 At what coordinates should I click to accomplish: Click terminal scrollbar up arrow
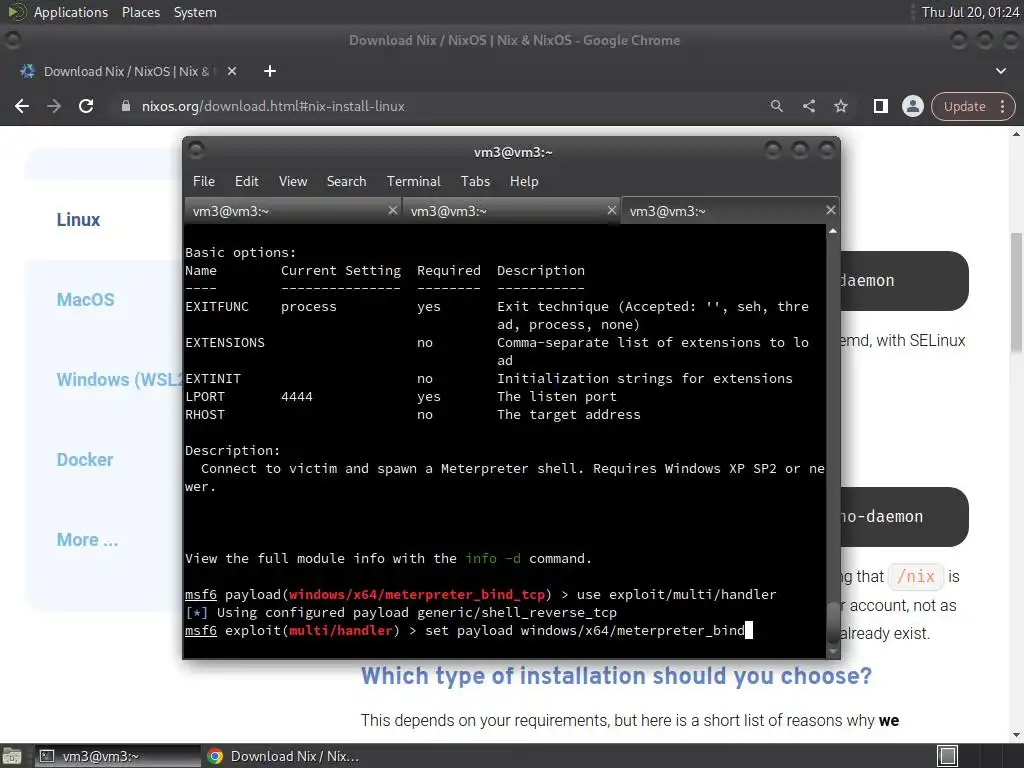[833, 231]
